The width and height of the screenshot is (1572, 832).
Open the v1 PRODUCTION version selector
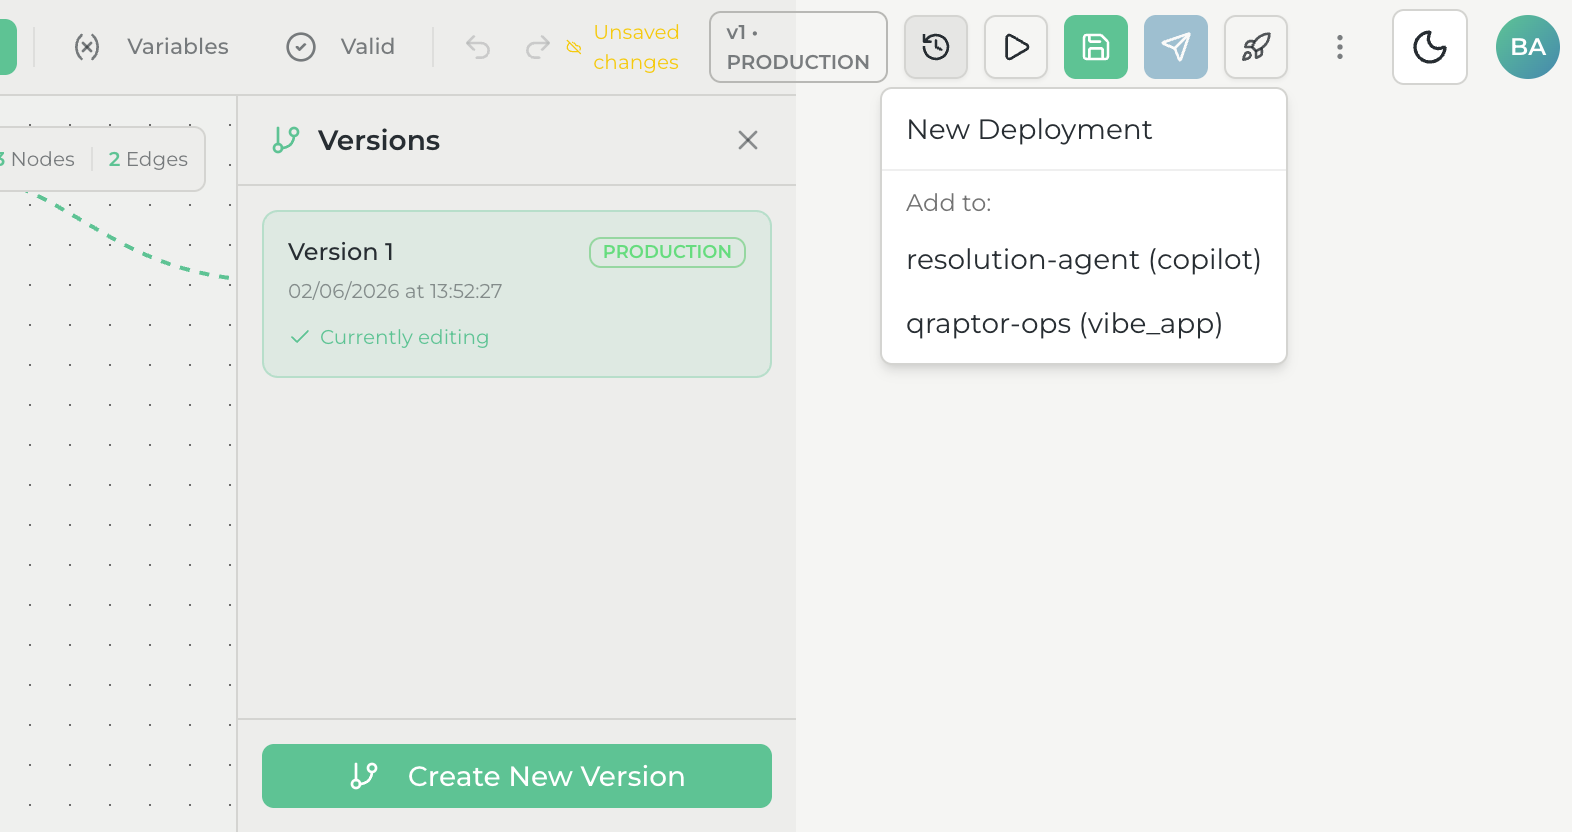(x=798, y=47)
